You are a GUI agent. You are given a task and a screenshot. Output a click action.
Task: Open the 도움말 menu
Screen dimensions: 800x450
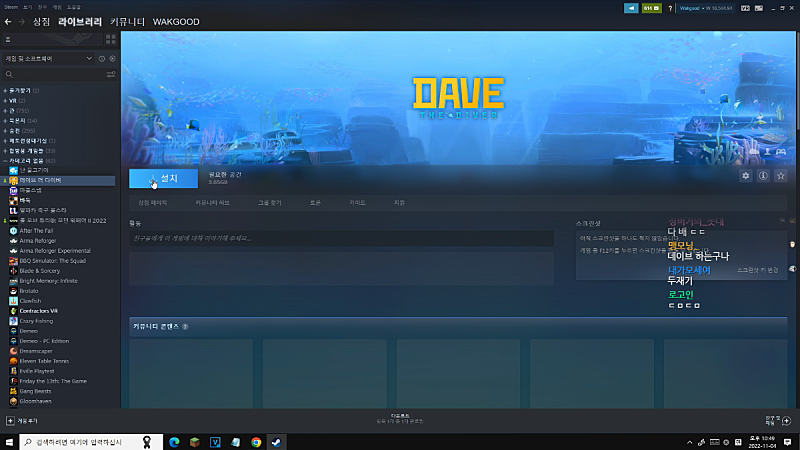pyautogui.click(x=74, y=7)
